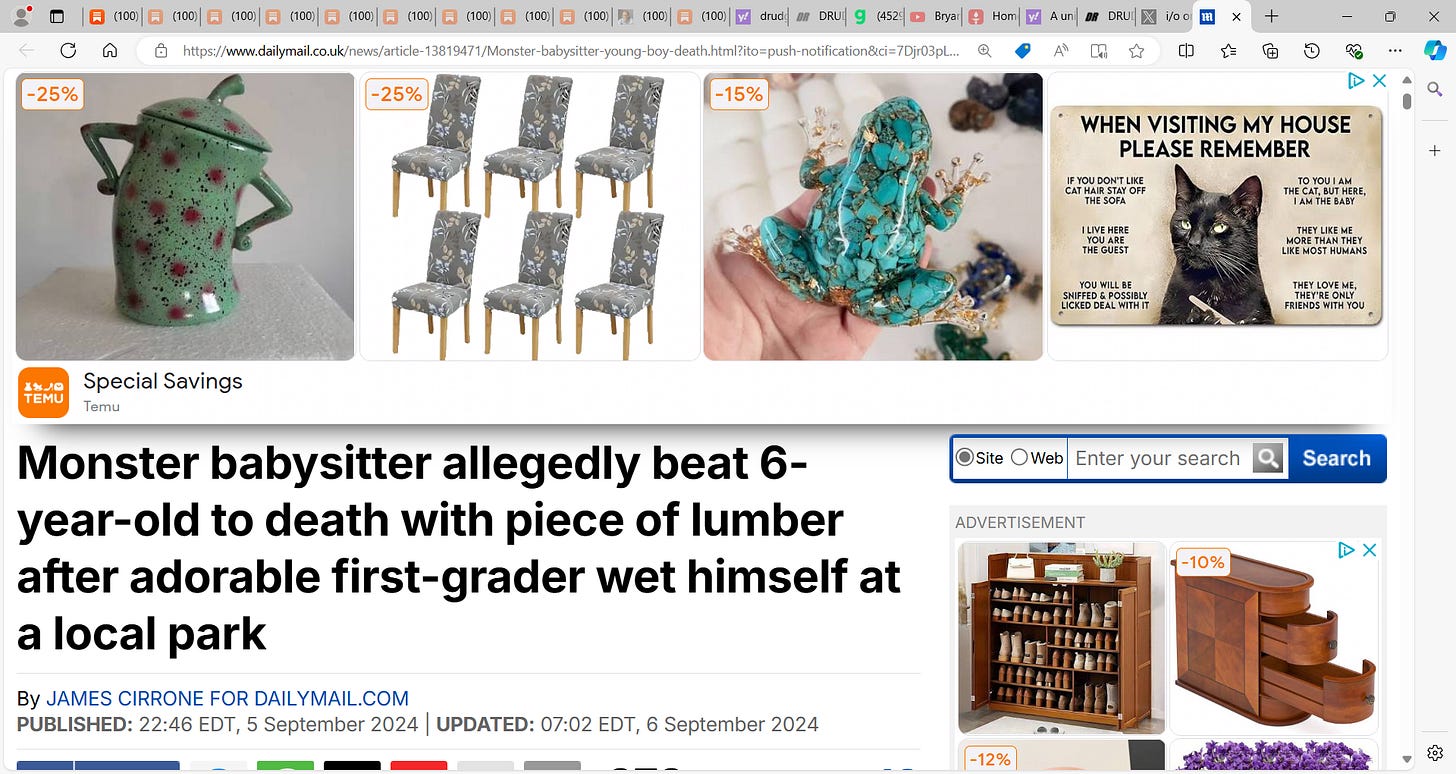Add this page to favorites star
The width and height of the screenshot is (1456, 774).
coord(1136,51)
